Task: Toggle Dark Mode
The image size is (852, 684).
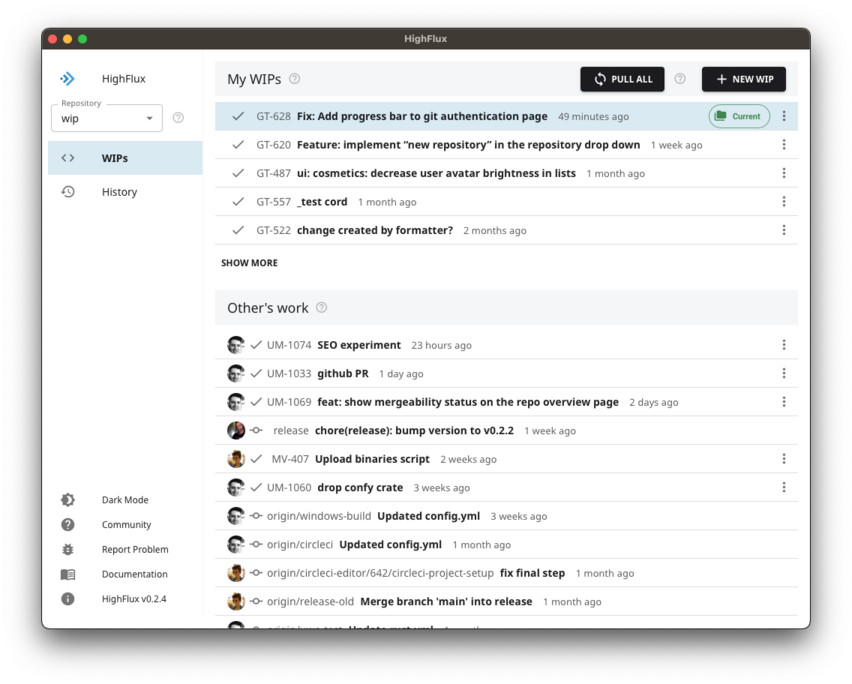Action: point(68,499)
